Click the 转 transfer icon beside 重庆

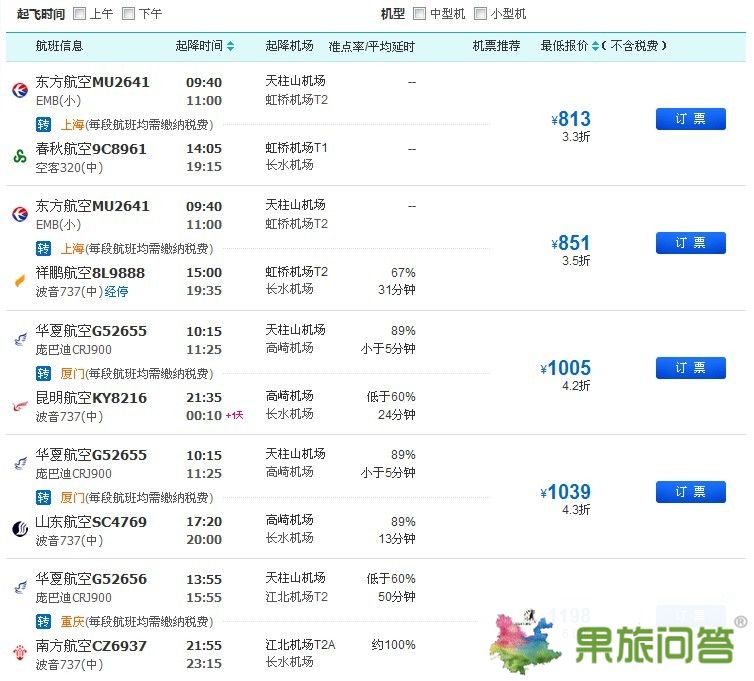(43, 622)
